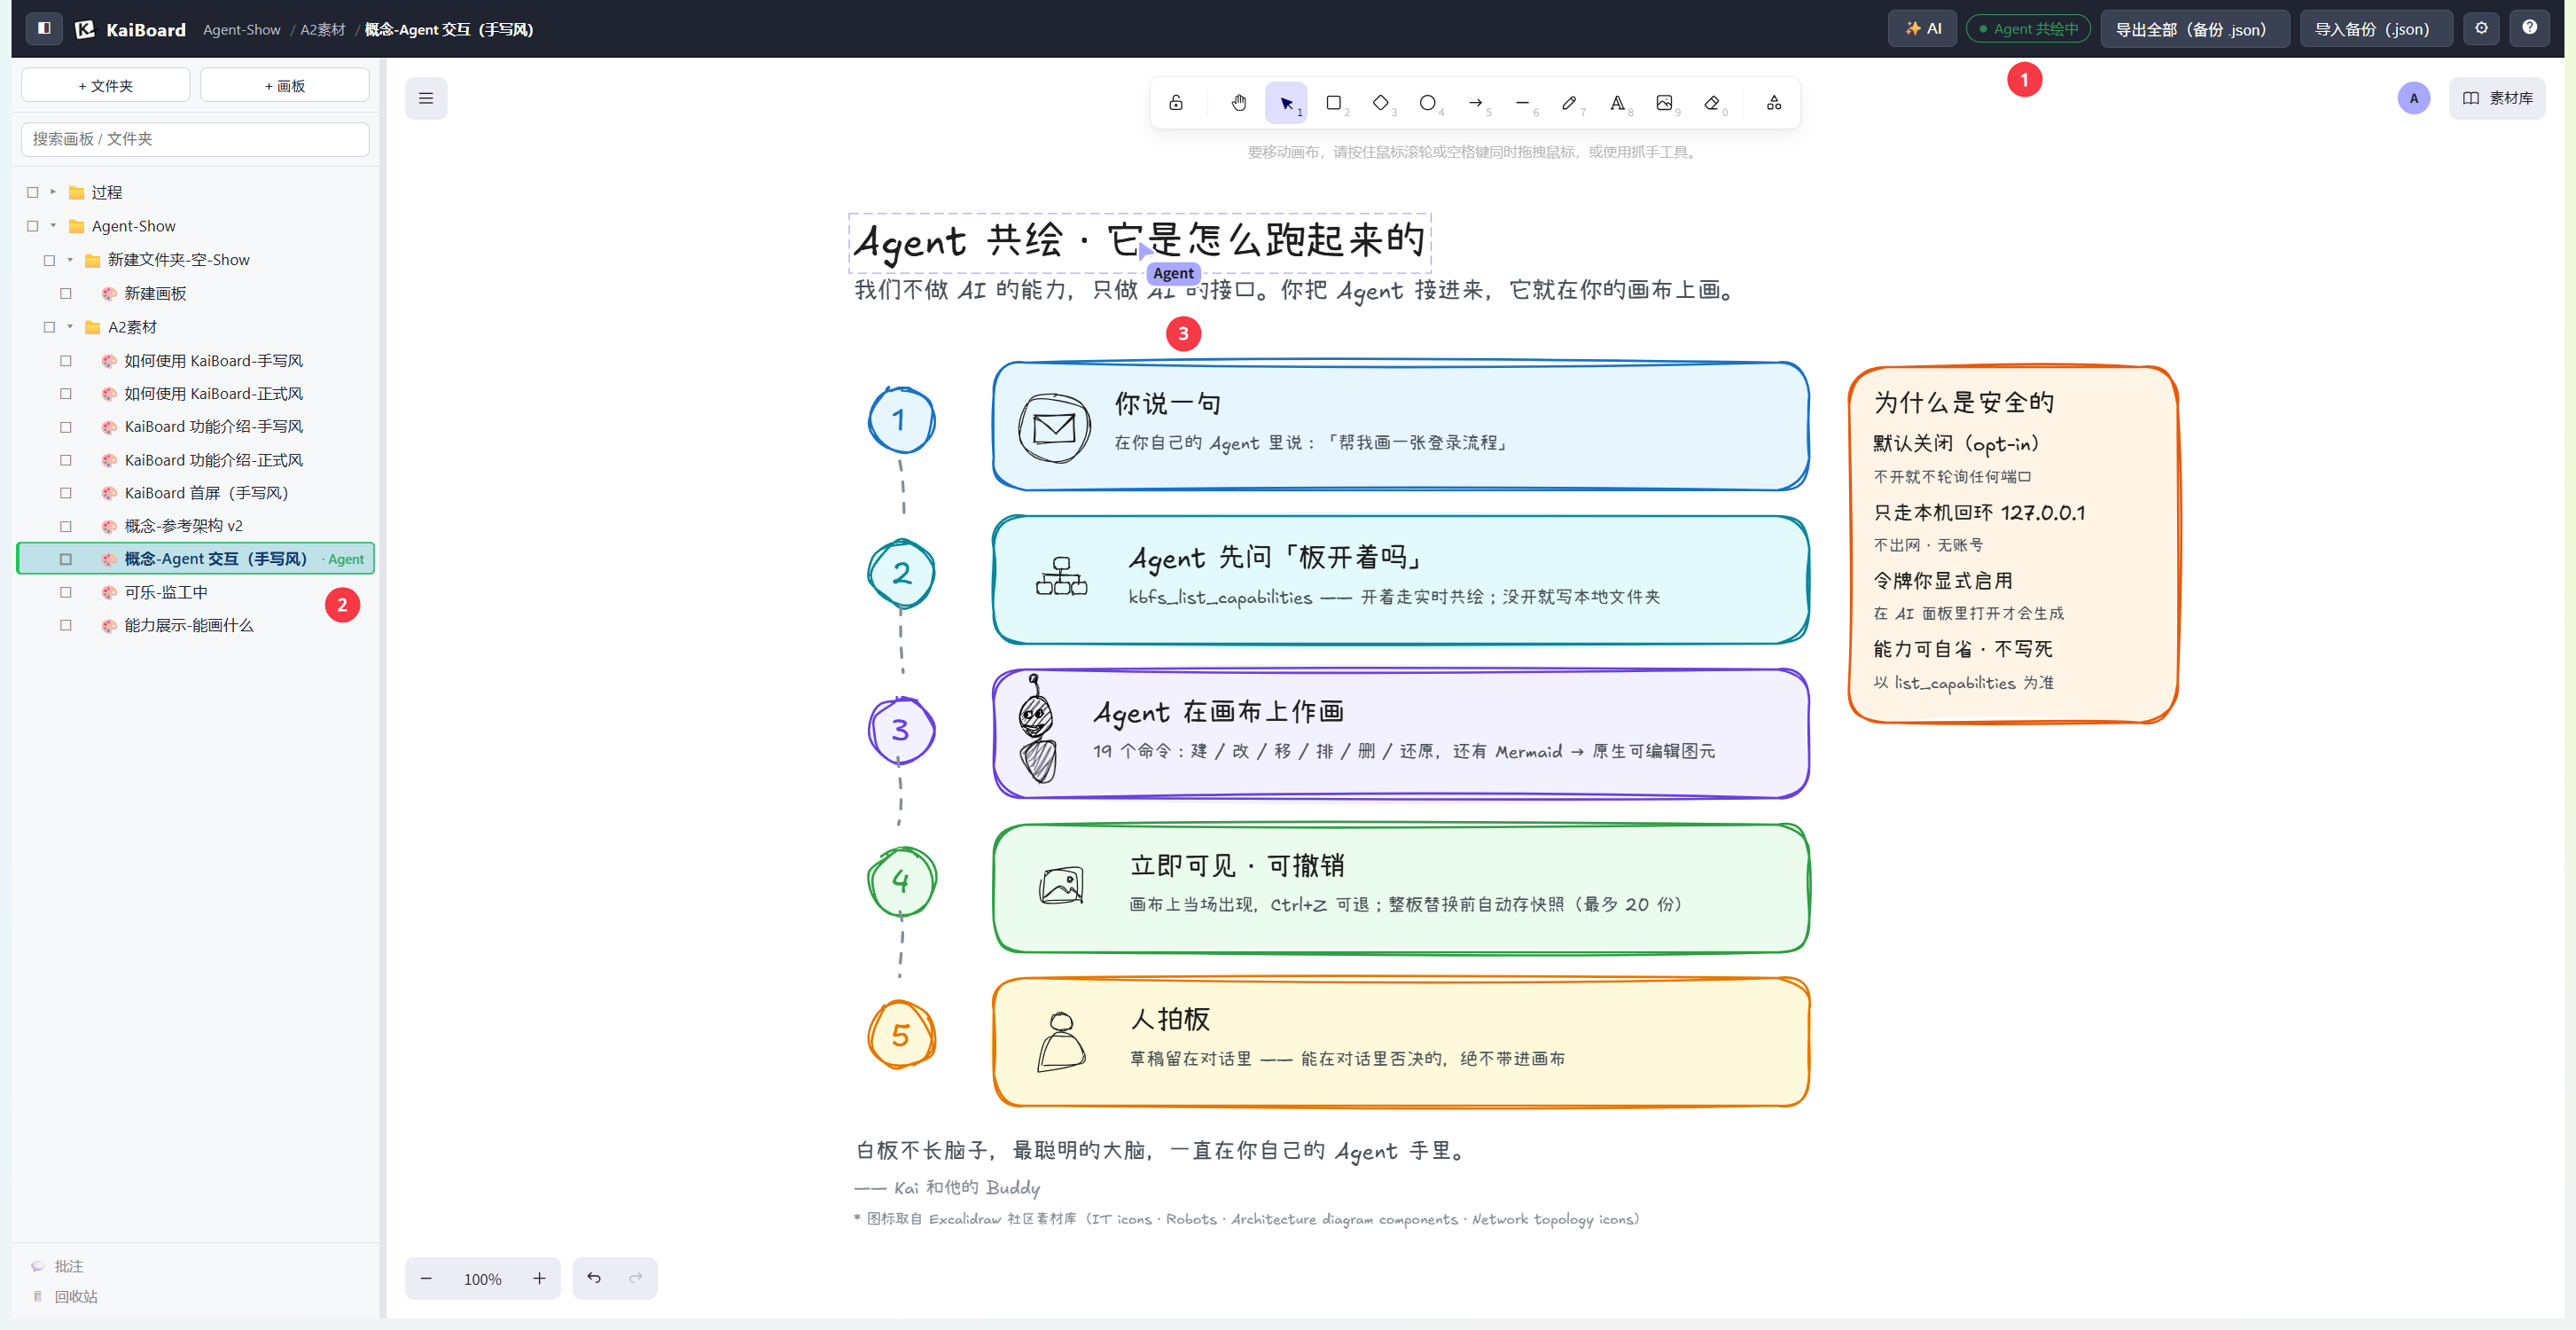Image resolution: width=2576 pixels, height=1330 pixels.
Task: Select the Text tool
Action: click(x=1617, y=102)
